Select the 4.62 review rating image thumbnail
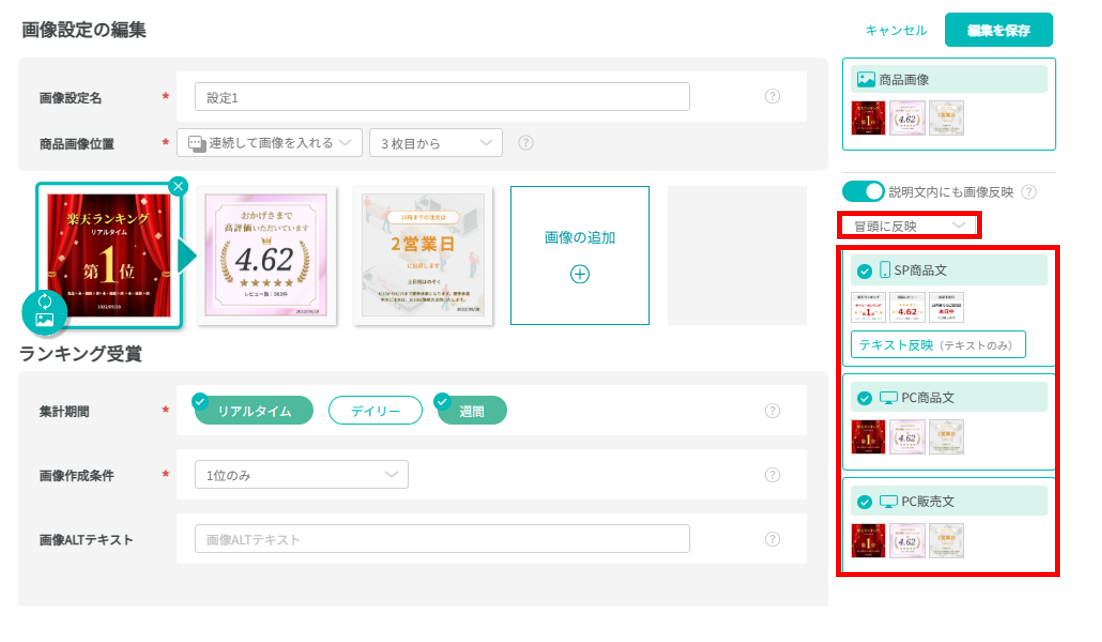This screenshot has width=1102, height=642. click(264, 256)
